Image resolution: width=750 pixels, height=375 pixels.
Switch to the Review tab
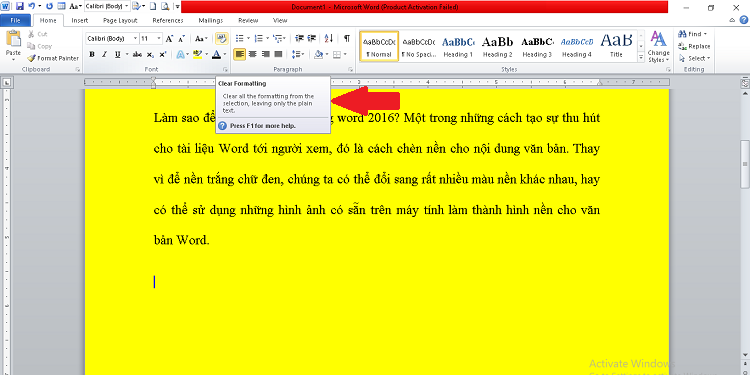point(248,21)
